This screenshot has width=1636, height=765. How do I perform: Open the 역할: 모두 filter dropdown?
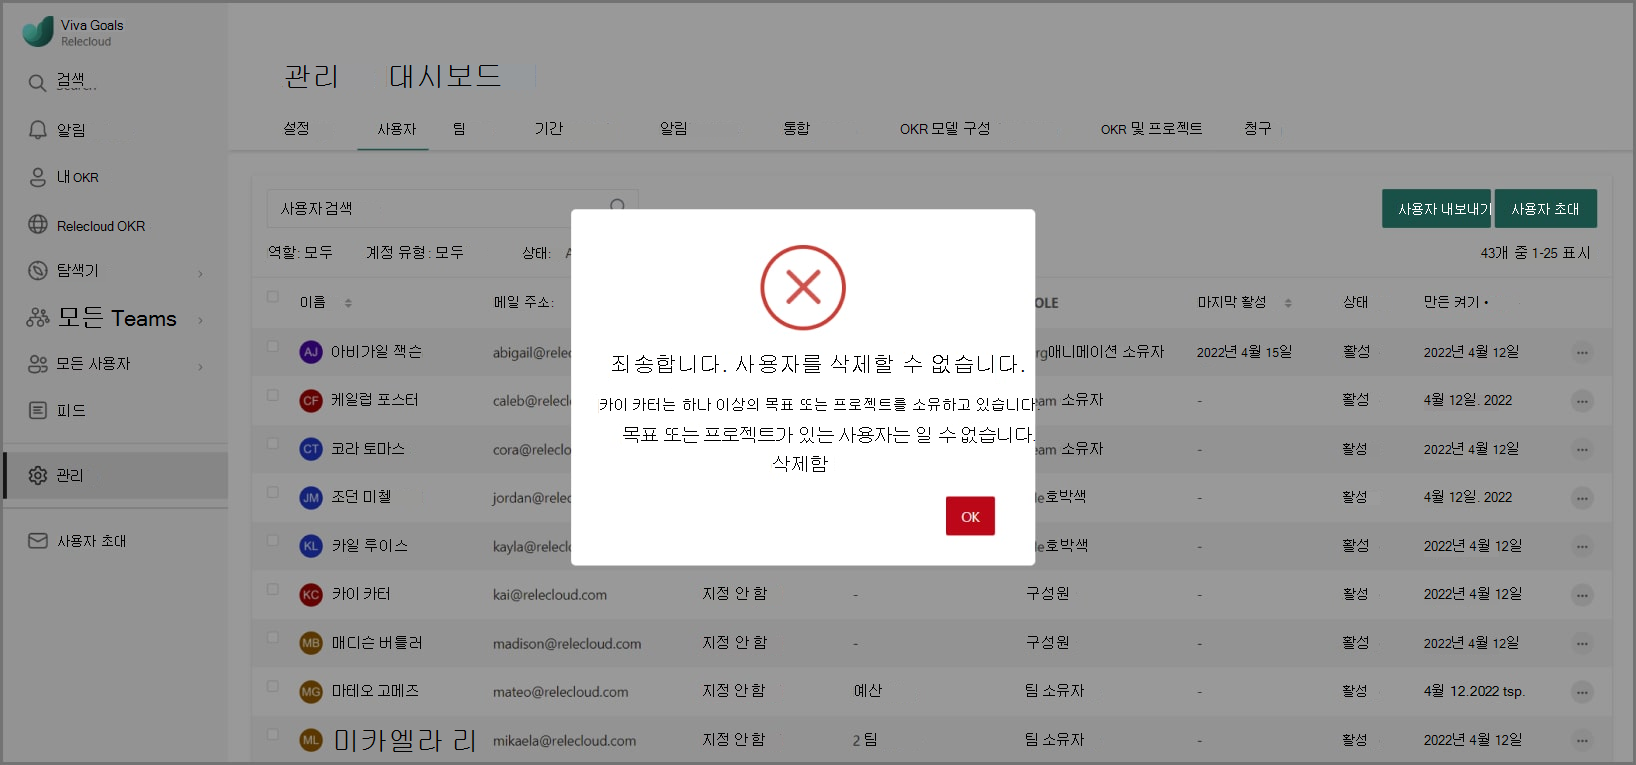tap(300, 252)
